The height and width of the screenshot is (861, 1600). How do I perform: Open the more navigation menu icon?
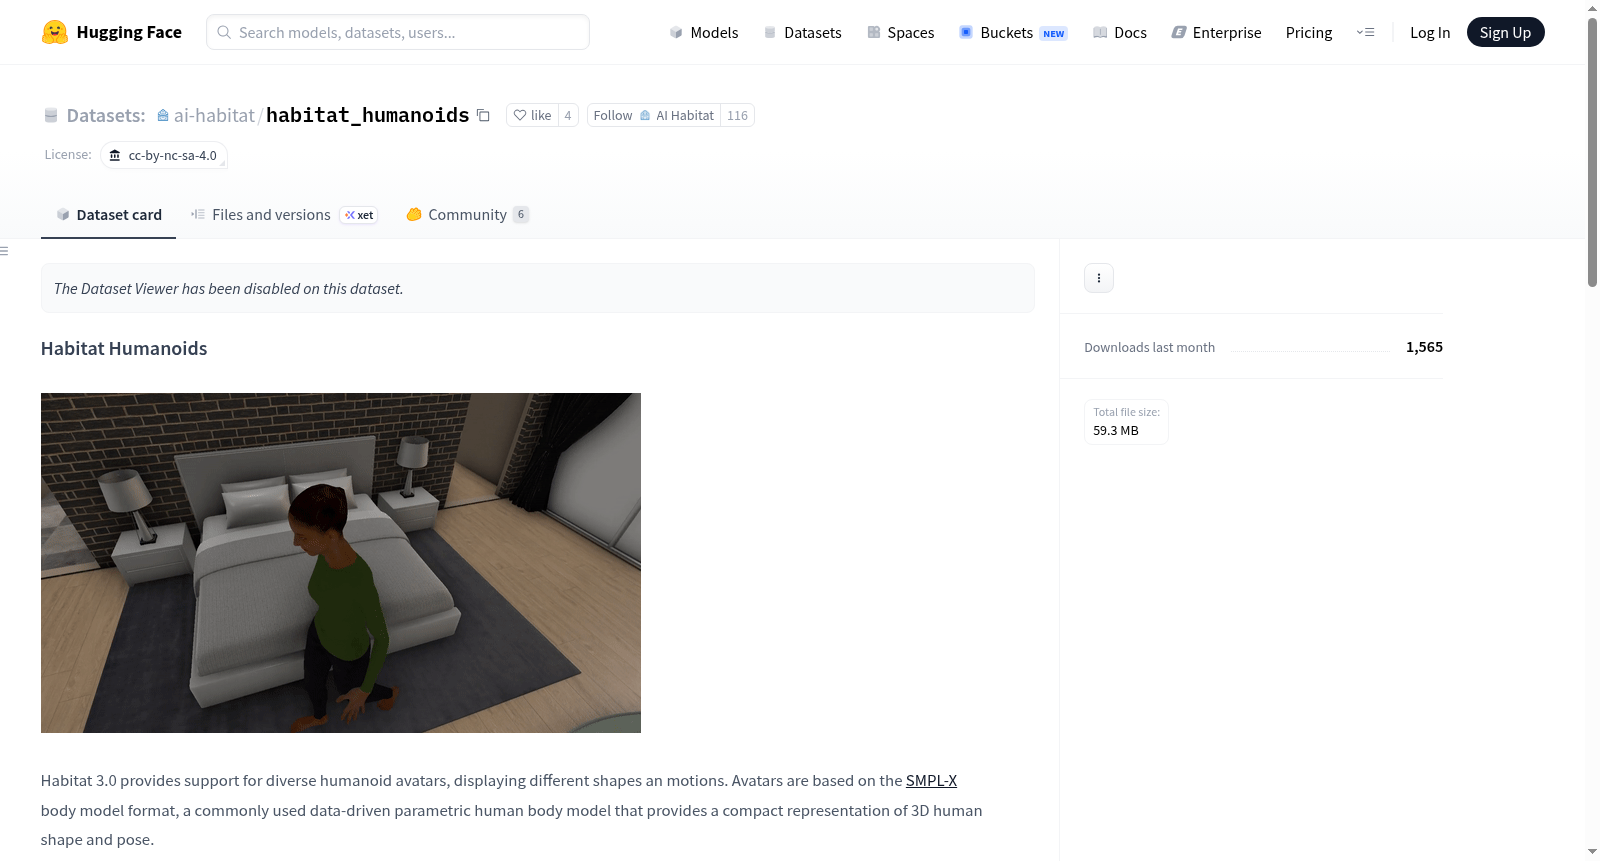point(1365,32)
